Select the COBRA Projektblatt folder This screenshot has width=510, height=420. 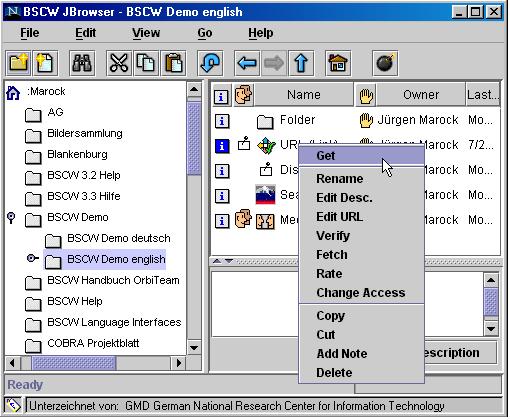(x=82, y=344)
